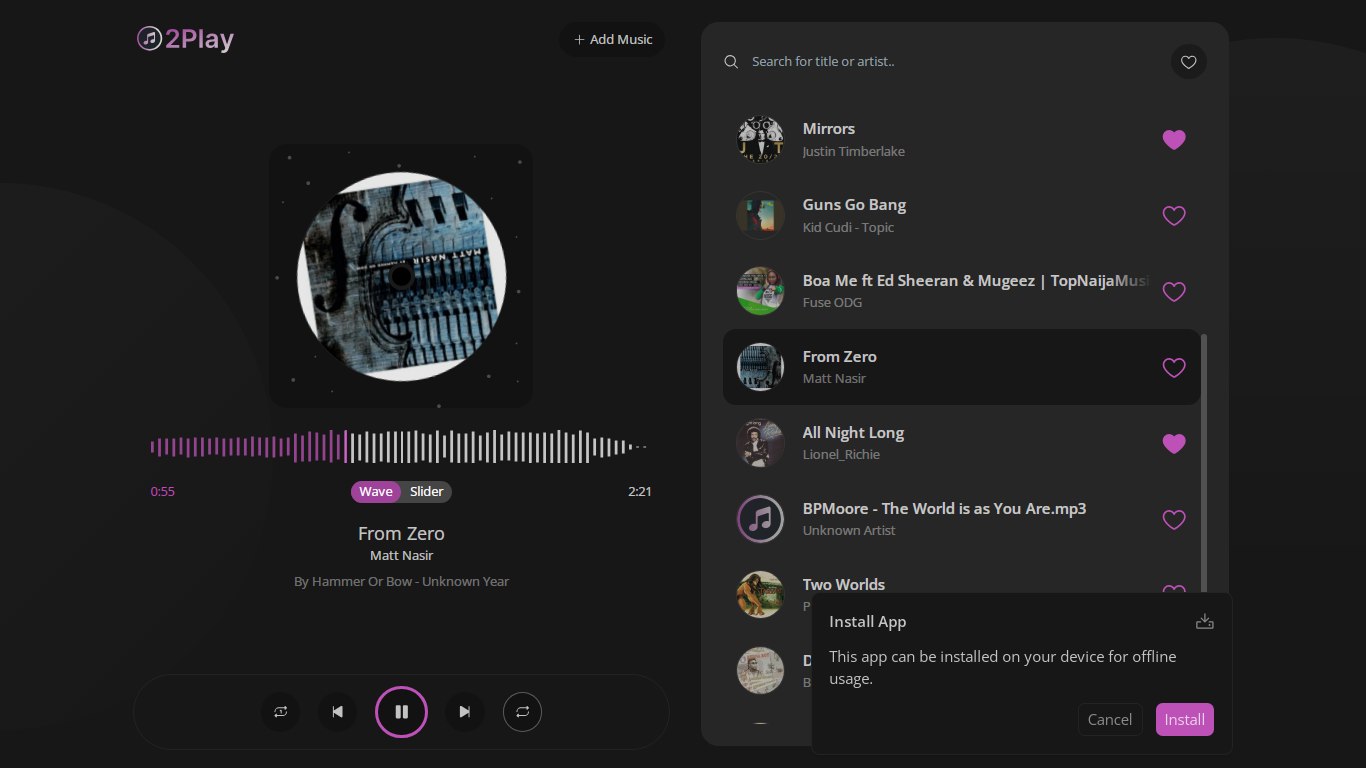Viewport: 1366px width, 768px height.
Task: Click the Unknown Artist label
Action: tap(849, 531)
